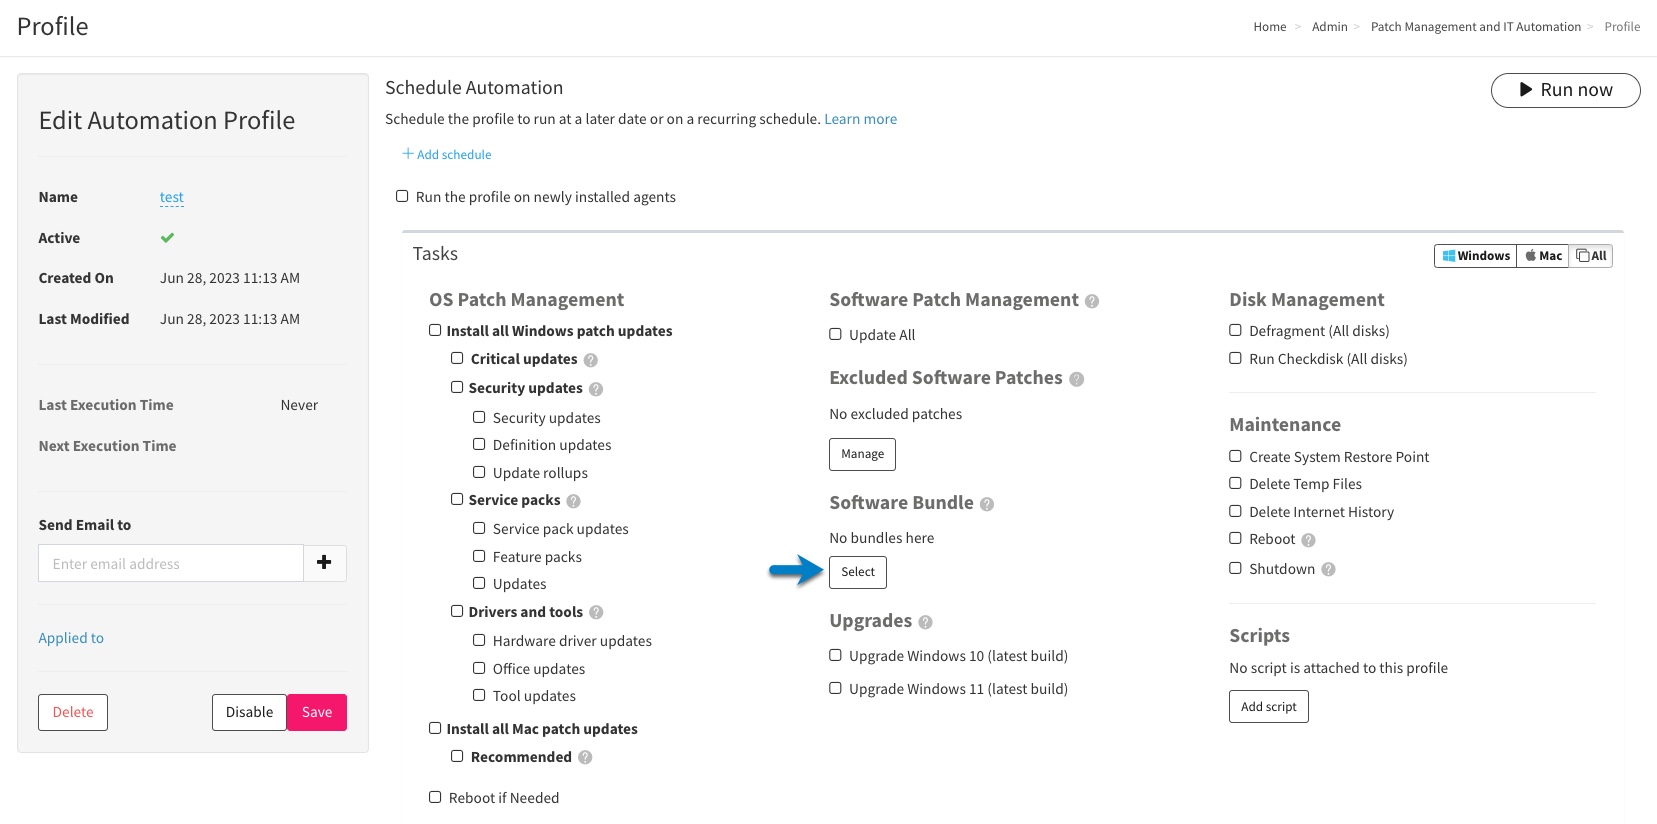Click the email address input field

tap(170, 563)
